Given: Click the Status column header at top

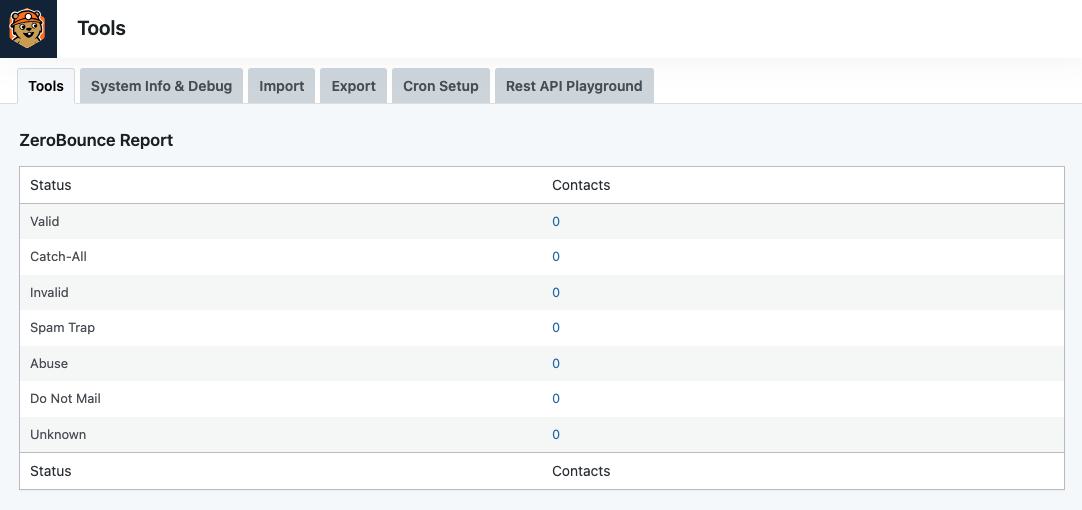Looking at the screenshot, I should coord(50,185).
